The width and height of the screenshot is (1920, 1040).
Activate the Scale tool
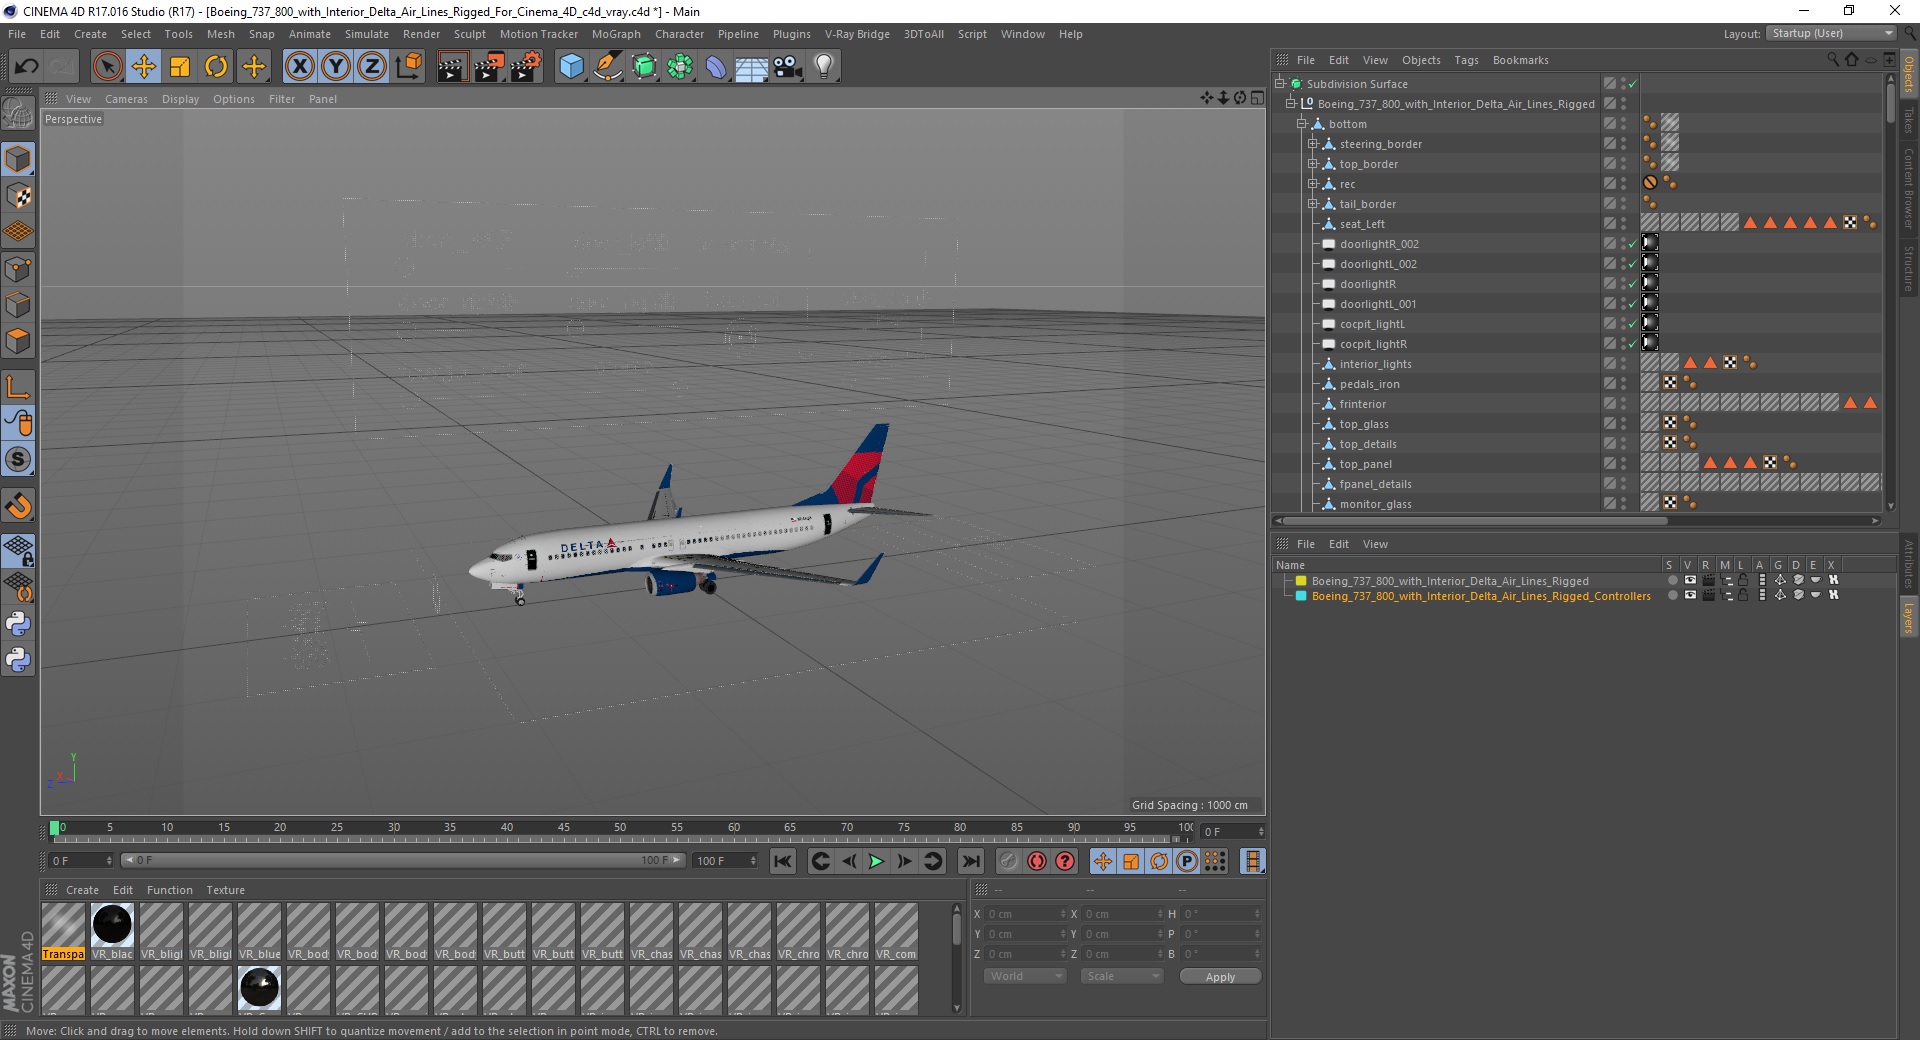tap(180, 67)
